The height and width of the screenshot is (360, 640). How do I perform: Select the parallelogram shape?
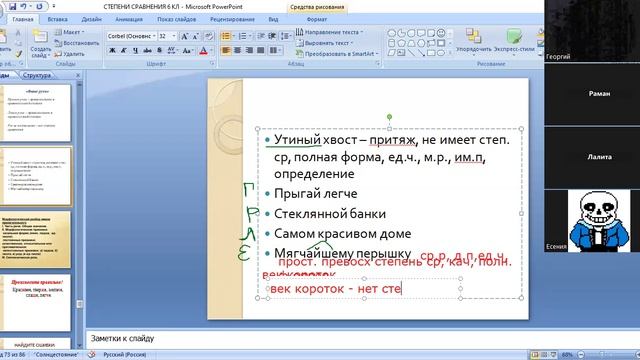click(x=391, y=53)
